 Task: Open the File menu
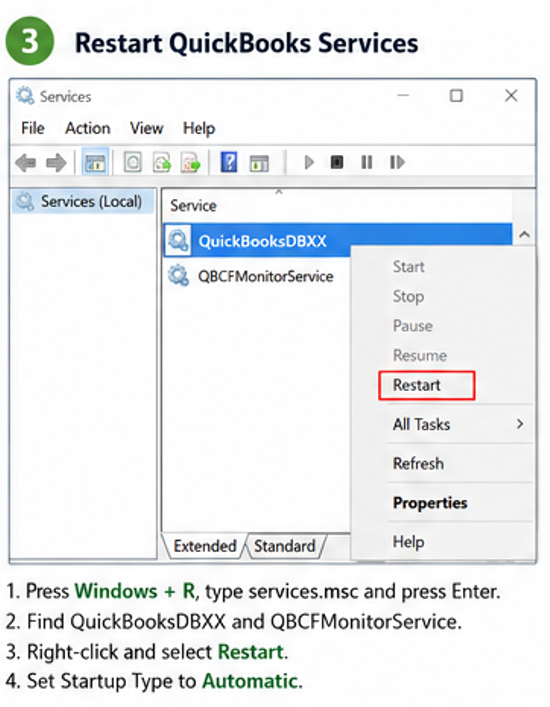pyautogui.click(x=33, y=129)
